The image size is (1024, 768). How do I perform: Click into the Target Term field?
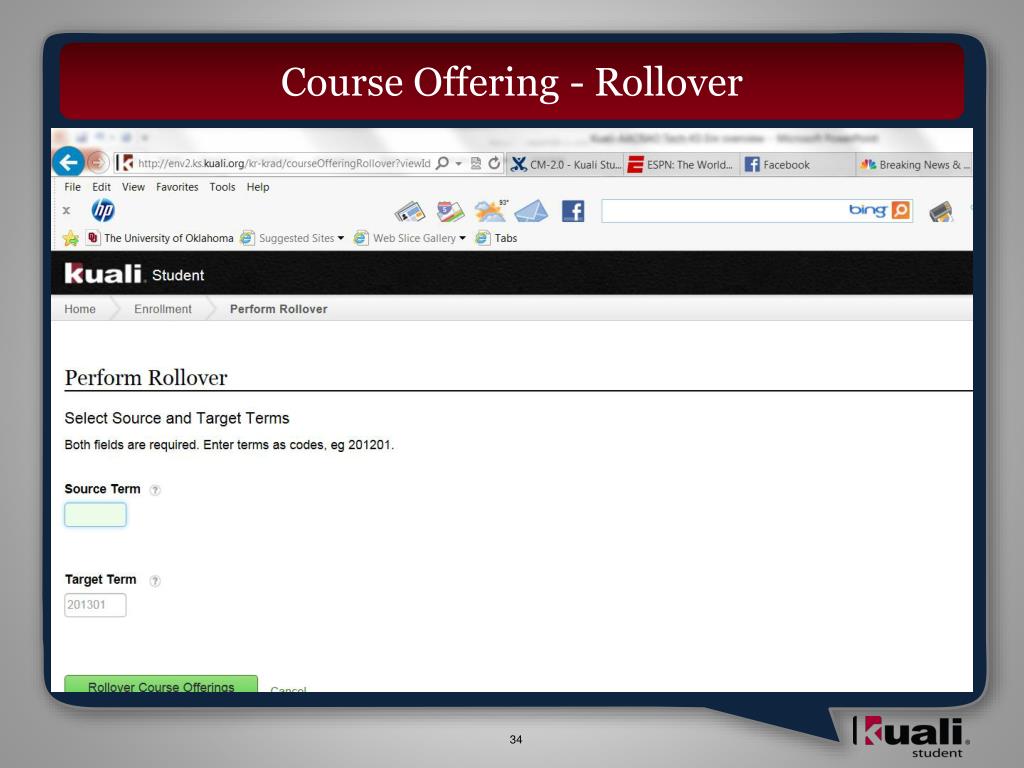click(x=95, y=605)
